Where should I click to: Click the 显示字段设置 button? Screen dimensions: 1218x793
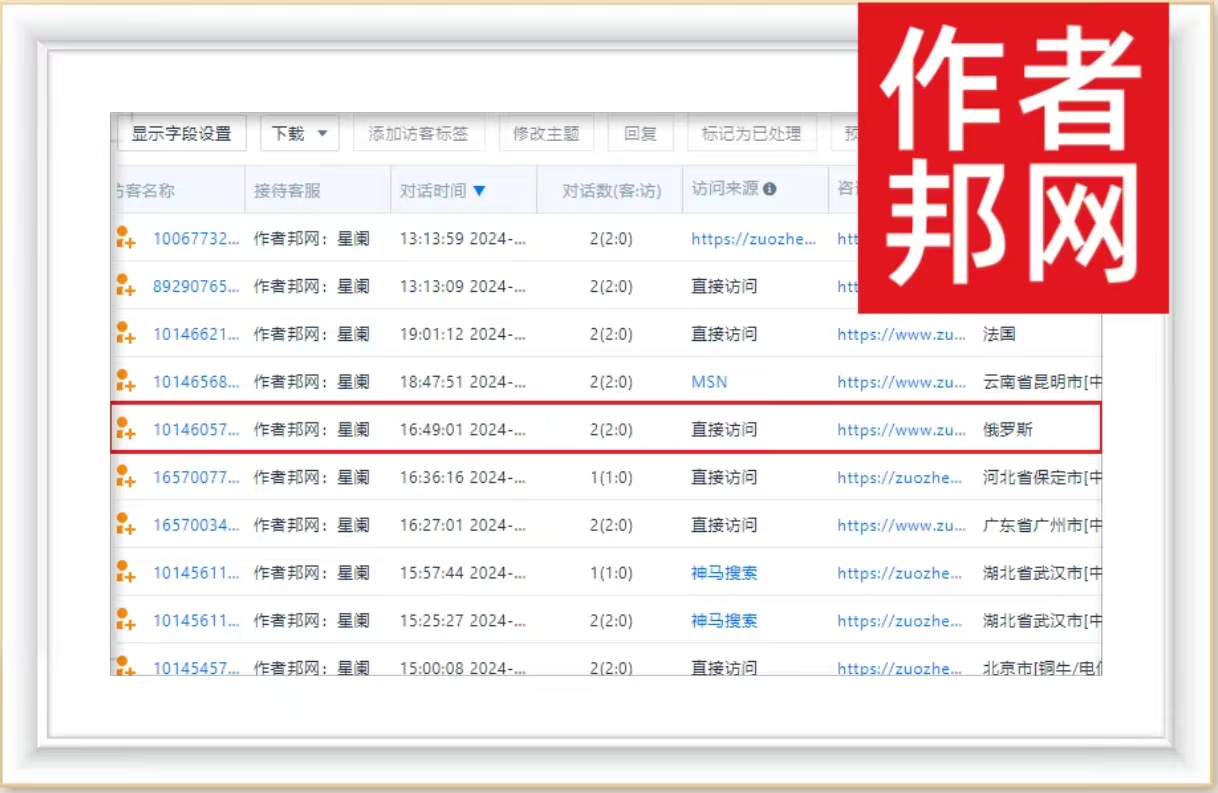[181, 133]
